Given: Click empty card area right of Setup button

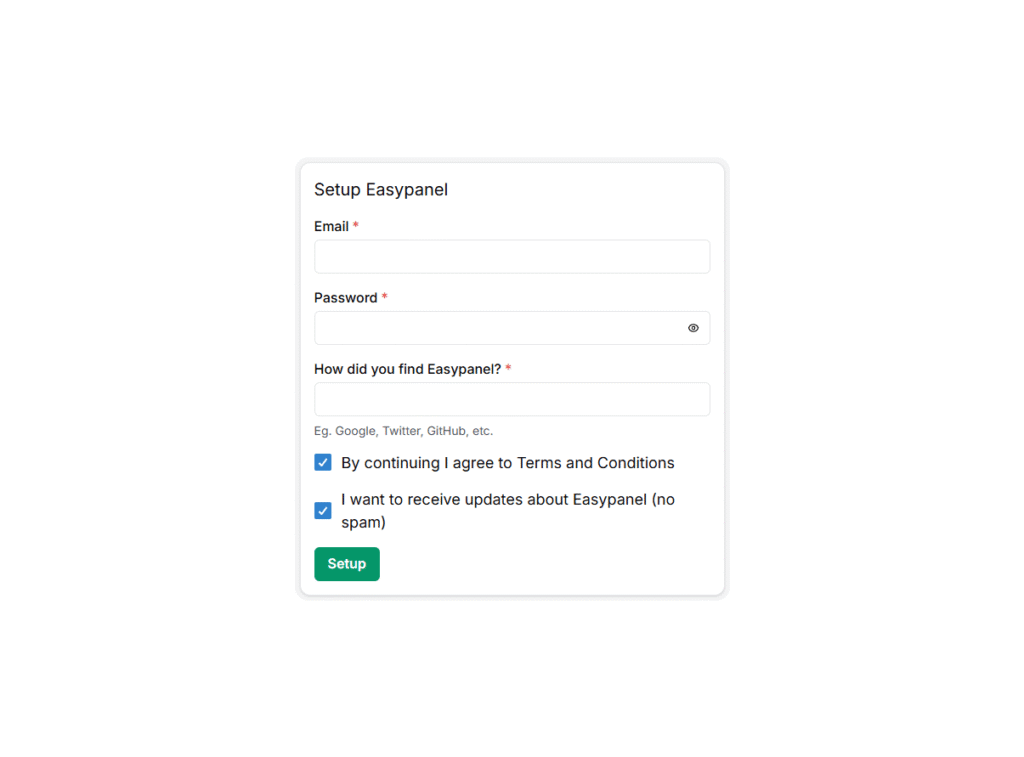Looking at the screenshot, I should (549, 564).
